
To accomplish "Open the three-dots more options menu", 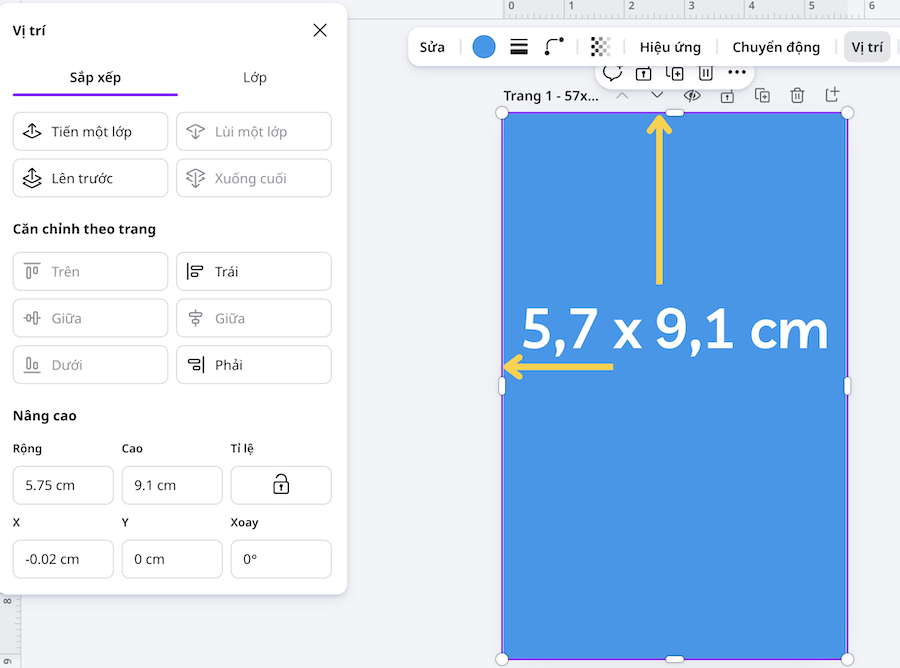I will coord(737,73).
